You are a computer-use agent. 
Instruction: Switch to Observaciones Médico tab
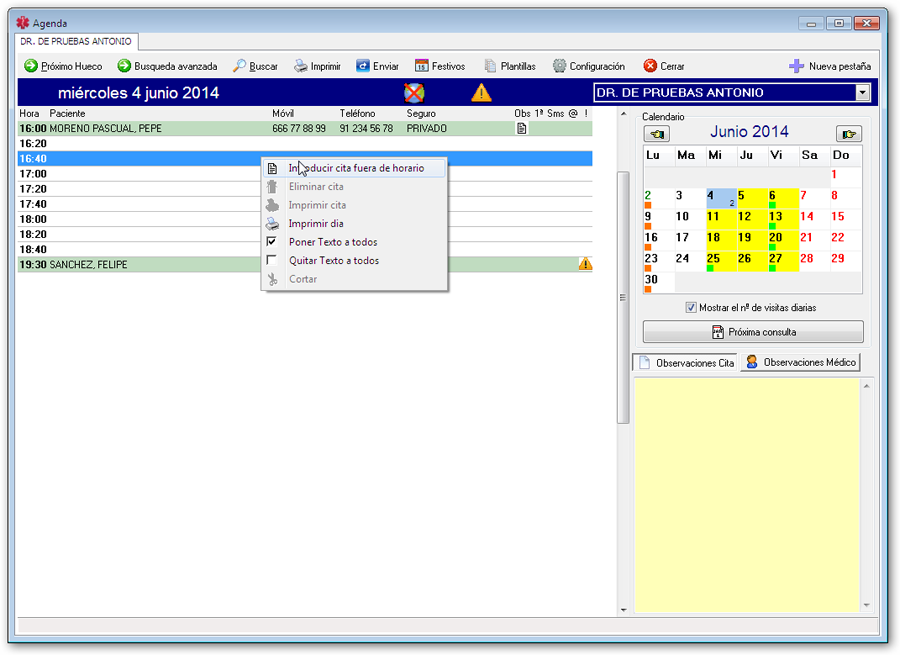(x=800, y=363)
